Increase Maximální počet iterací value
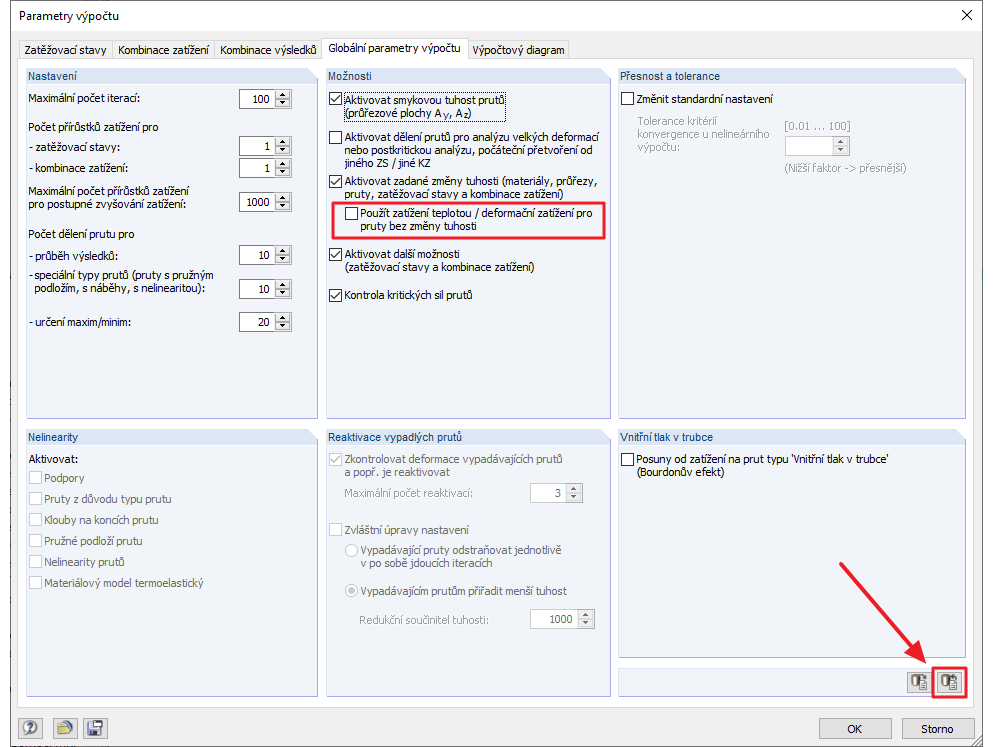Image resolution: width=996 pixels, height=747 pixels. pyautogui.click(x=283, y=95)
